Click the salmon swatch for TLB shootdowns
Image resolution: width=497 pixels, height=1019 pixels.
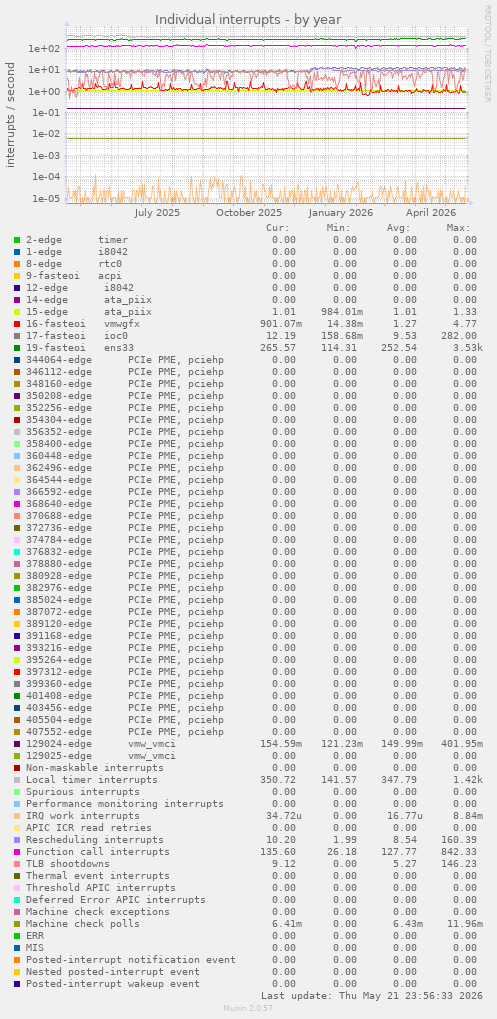(x=17, y=864)
